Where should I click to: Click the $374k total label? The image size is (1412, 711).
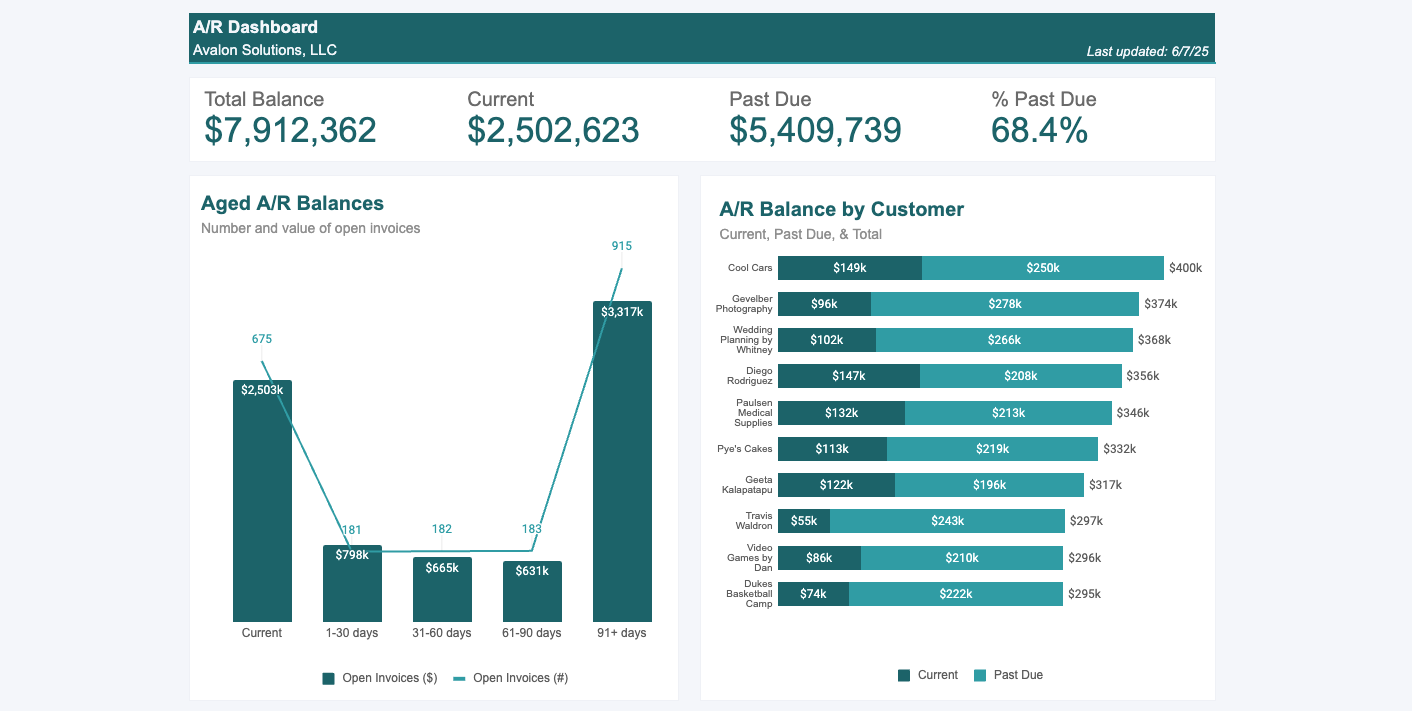pos(1161,304)
